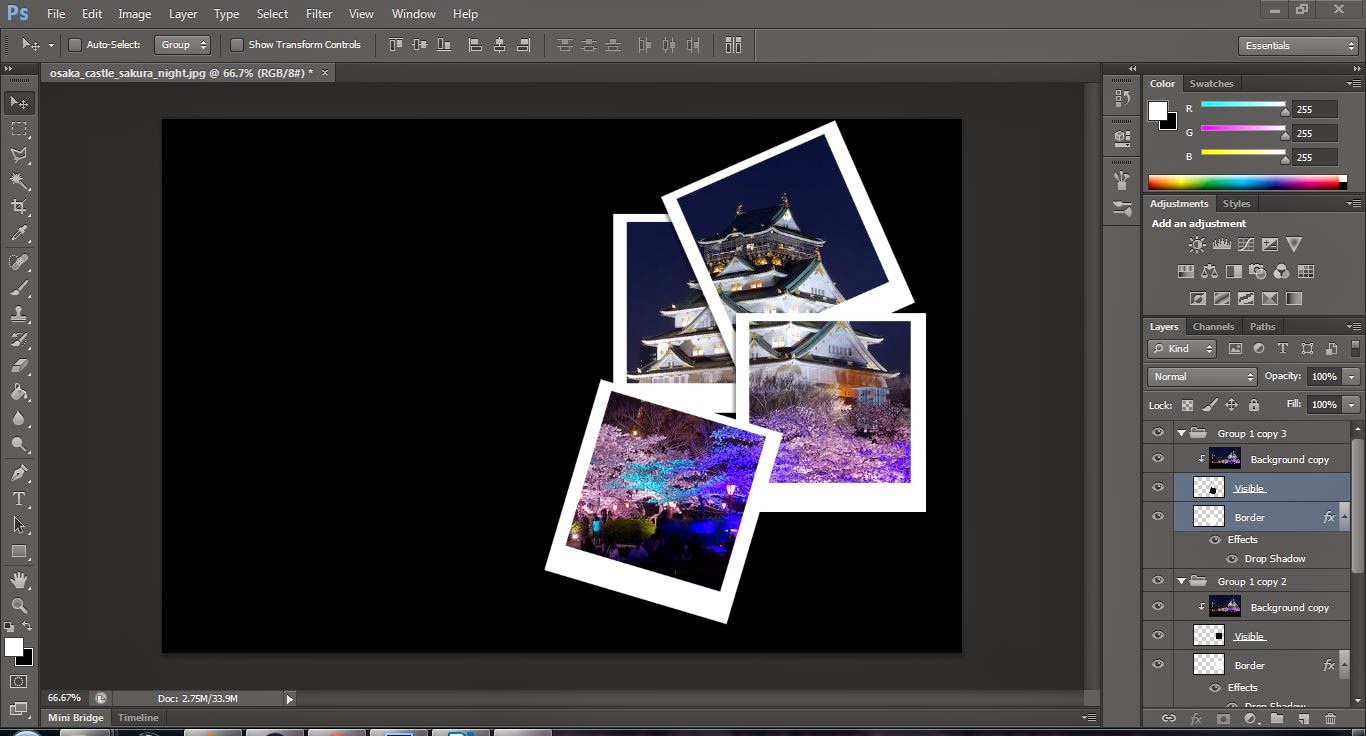The height and width of the screenshot is (736, 1366).
Task: Open the Filter menu
Action: [x=319, y=14]
